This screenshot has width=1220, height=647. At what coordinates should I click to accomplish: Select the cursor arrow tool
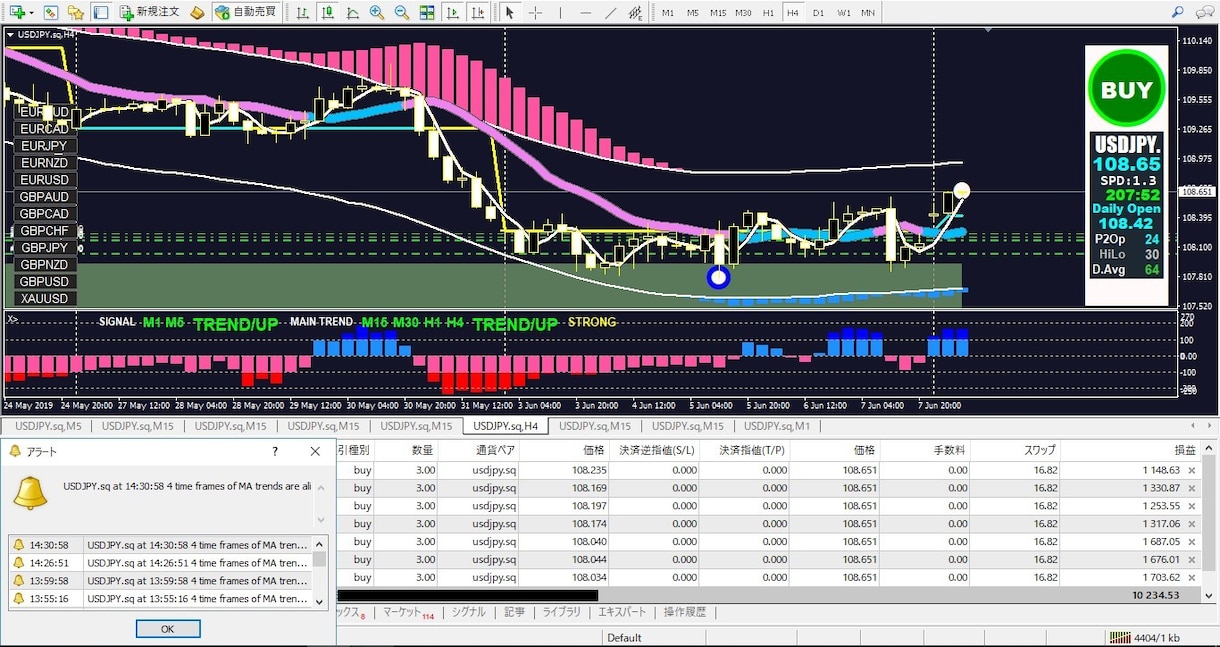pos(510,12)
